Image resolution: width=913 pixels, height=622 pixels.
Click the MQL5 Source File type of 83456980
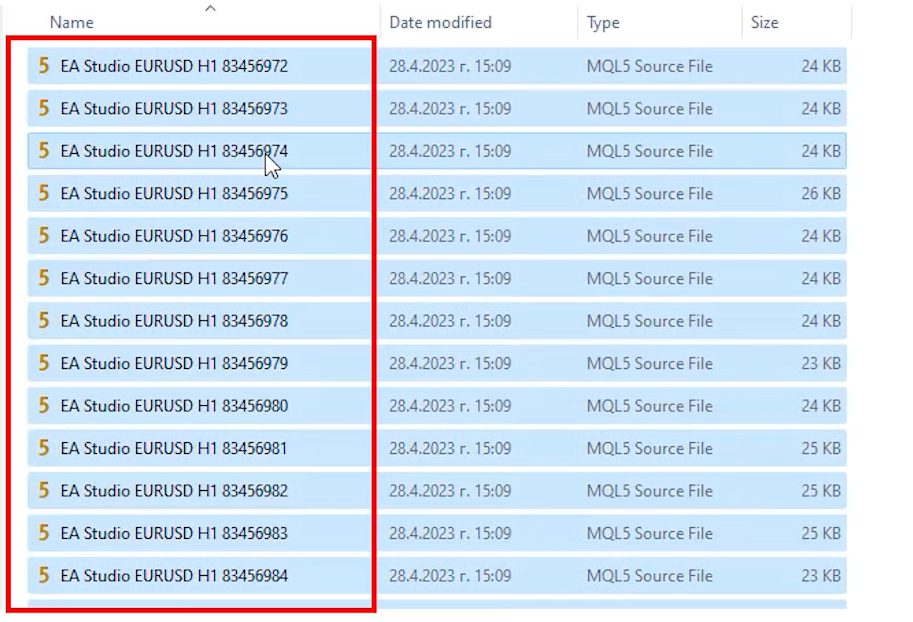tap(649, 406)
